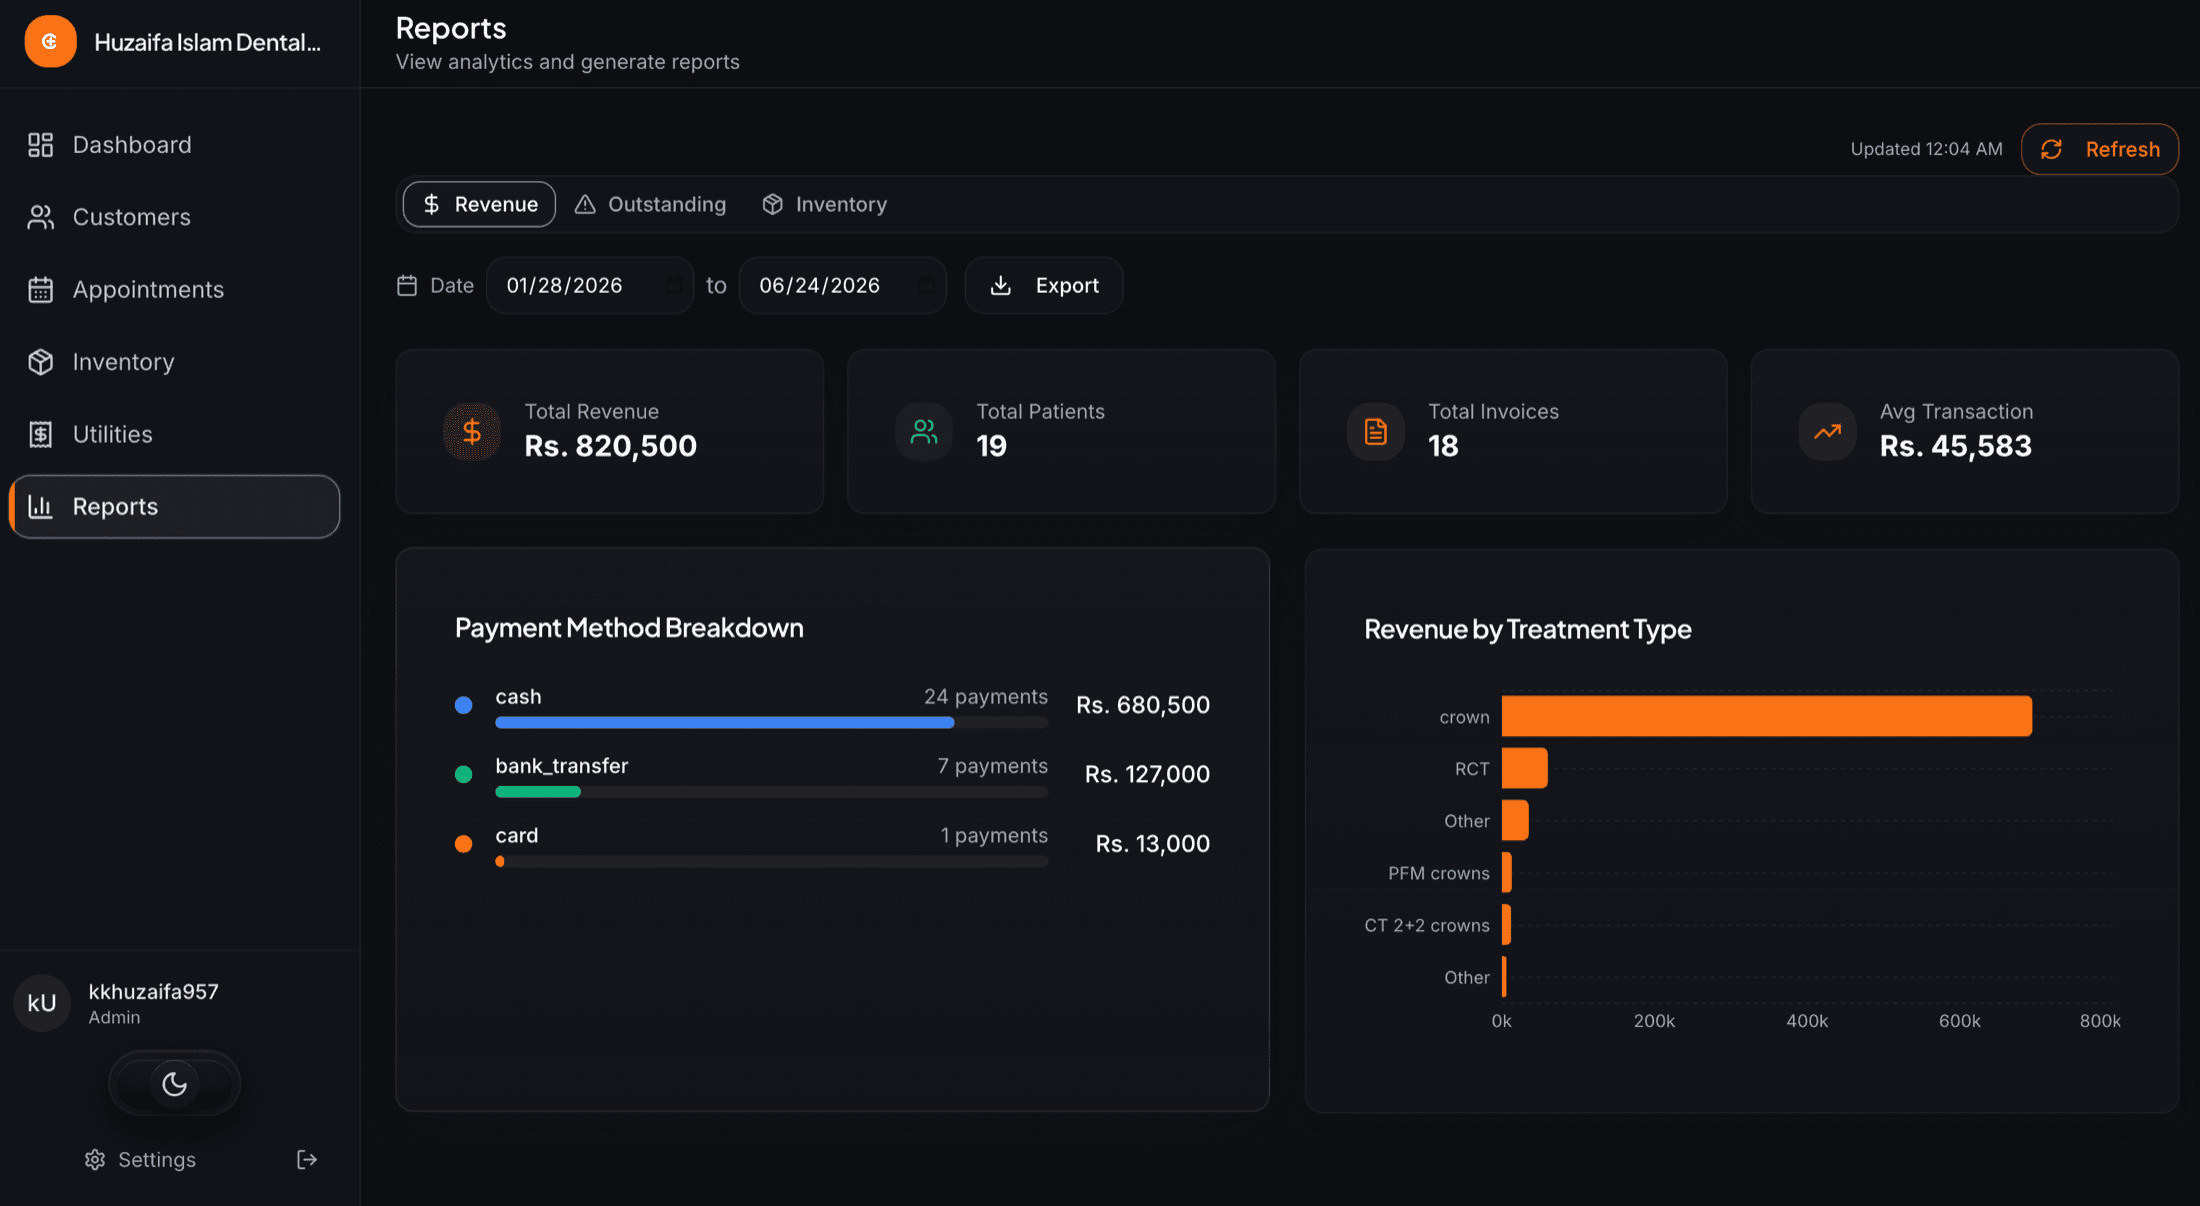The width and height of the screenshot is (2200, 1206).
Task: Click the crown bar in revenue chart
Action: (x=1767, y=716)
